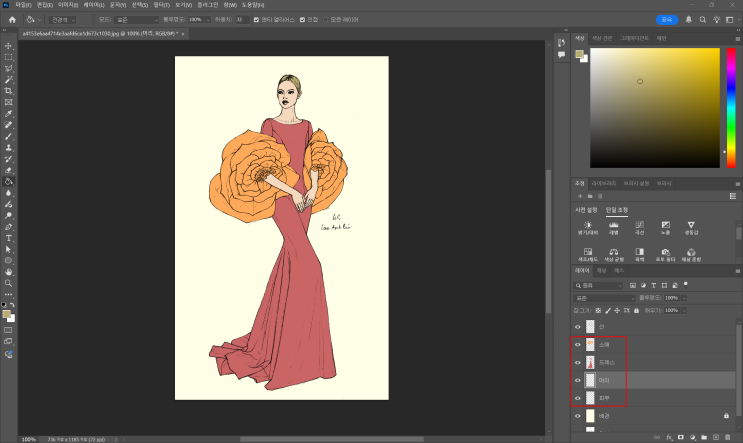Select the Crop tool
Image resolution: width=743 pixels, height=443 pixels.
point(8,90)
